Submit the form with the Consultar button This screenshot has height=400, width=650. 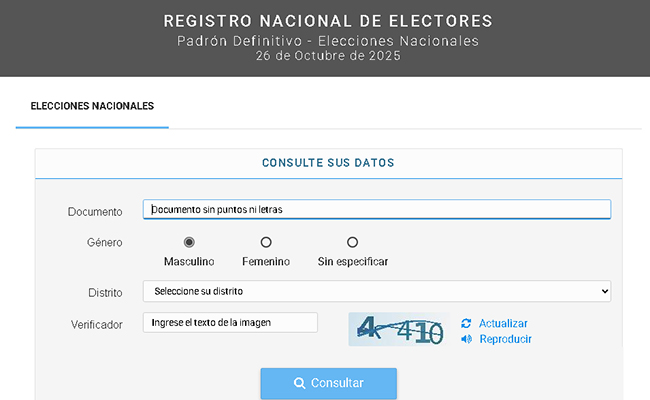click(x=329, y=383)
